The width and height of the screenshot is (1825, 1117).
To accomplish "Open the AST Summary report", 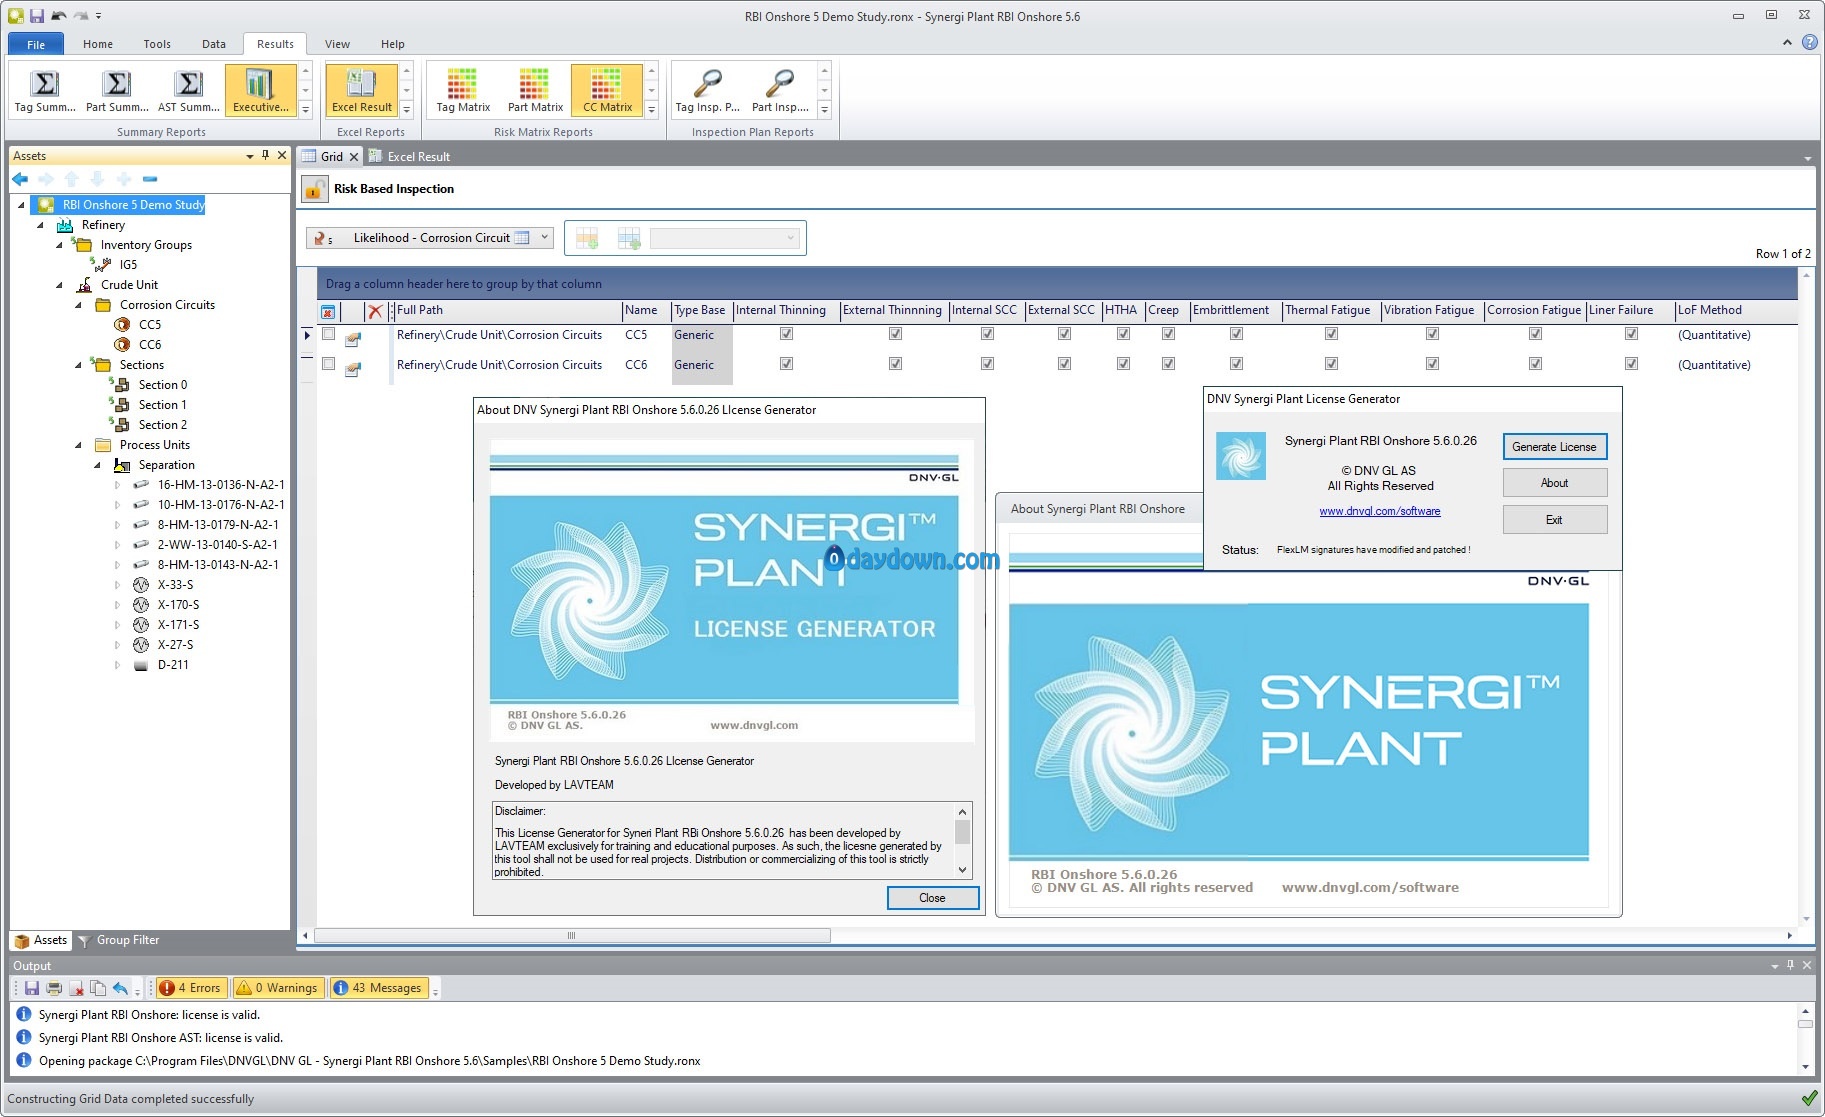I will [189, 91].
